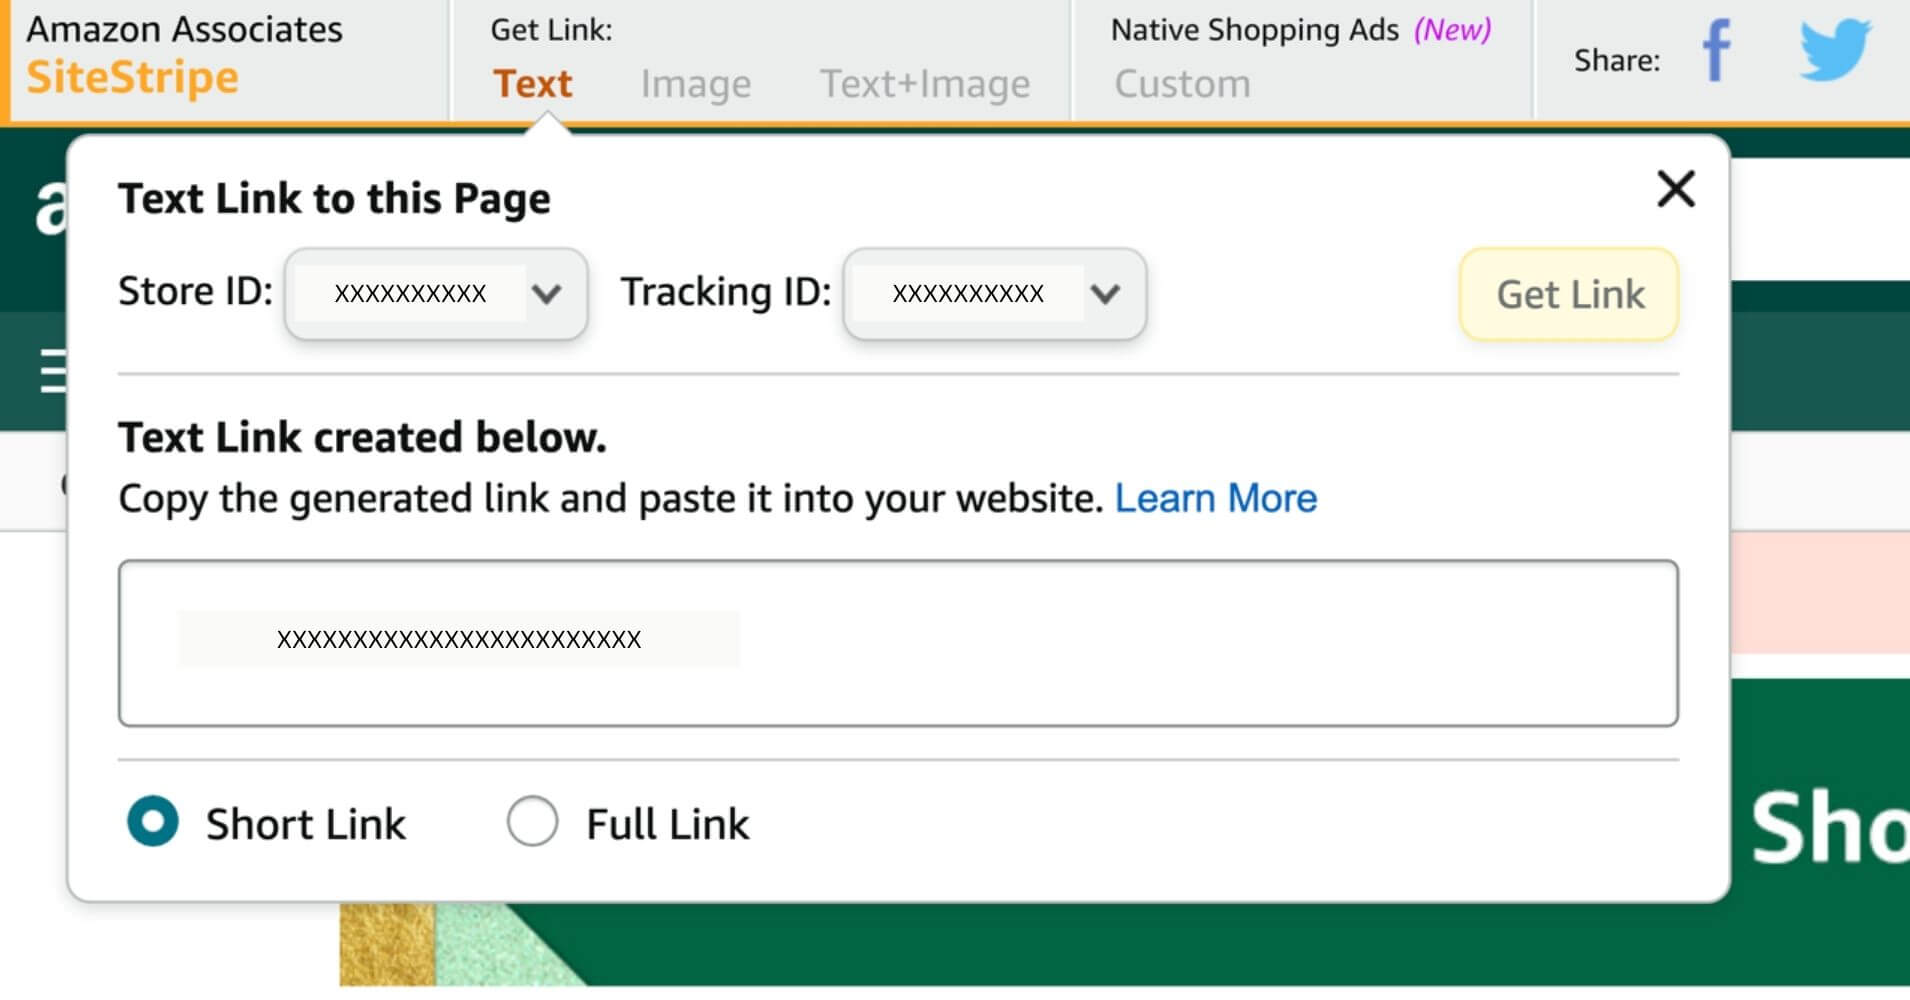
Task: Click the masked Store ID value
Action: [x=410, y=293]
